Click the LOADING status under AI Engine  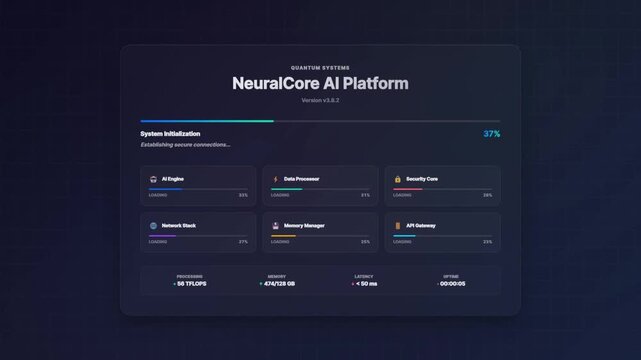tap(158, 195)
